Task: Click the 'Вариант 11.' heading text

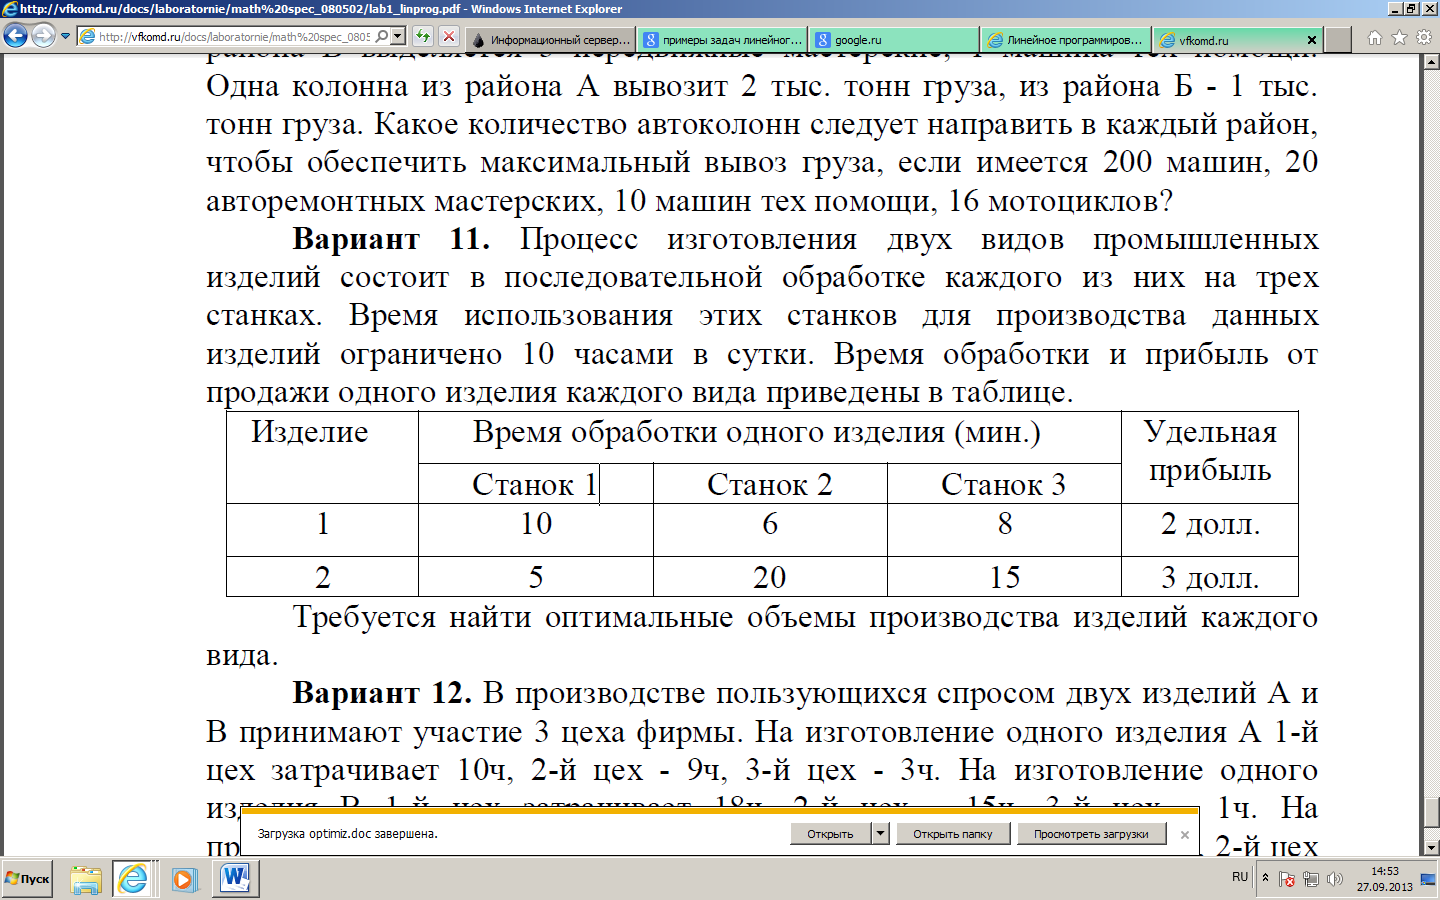Action: (x=391, y=239)
